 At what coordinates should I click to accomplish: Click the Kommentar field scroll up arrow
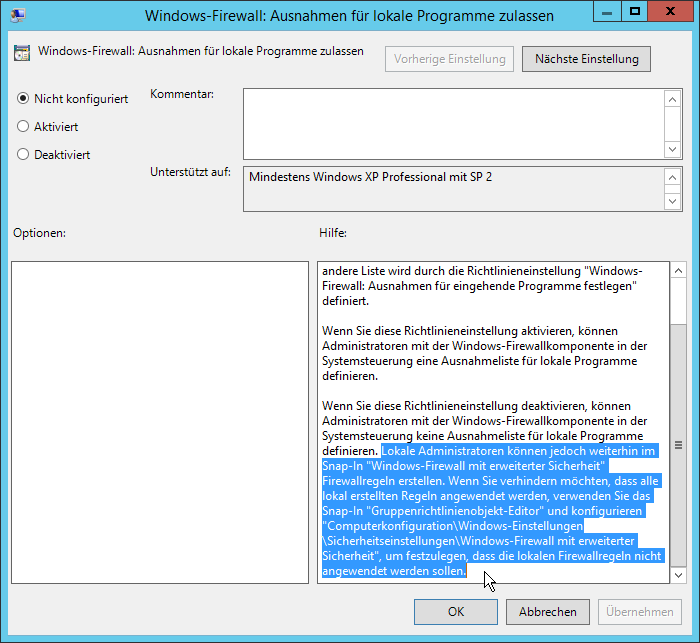pos(673,99)
